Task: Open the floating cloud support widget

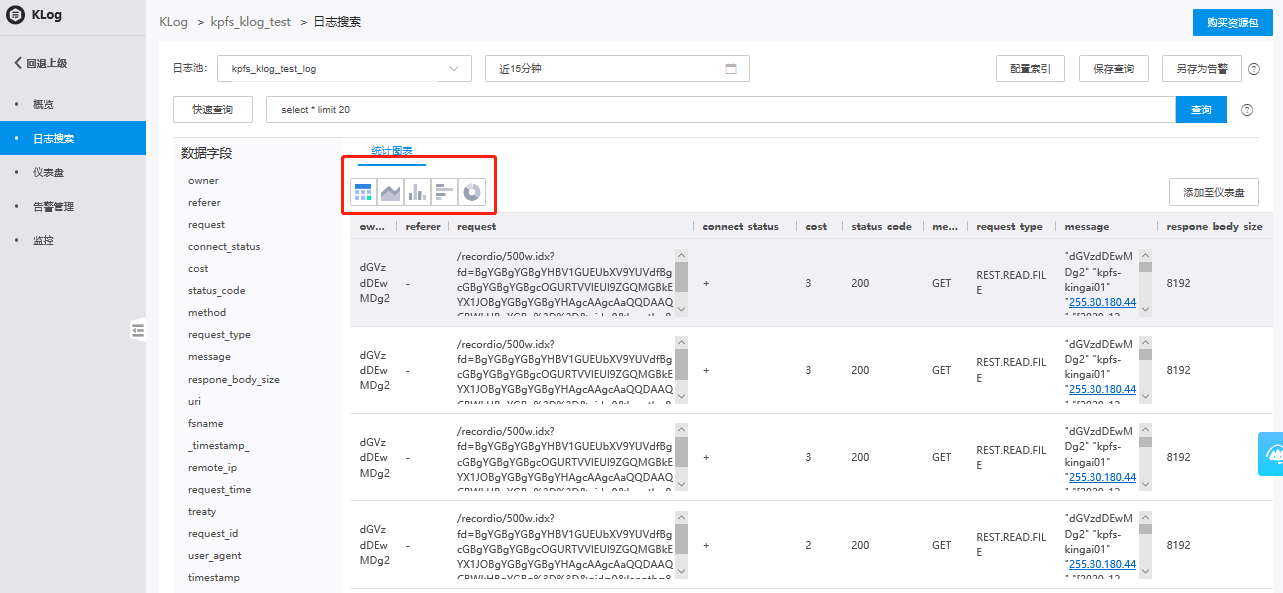Action: tap(1272, 454)
